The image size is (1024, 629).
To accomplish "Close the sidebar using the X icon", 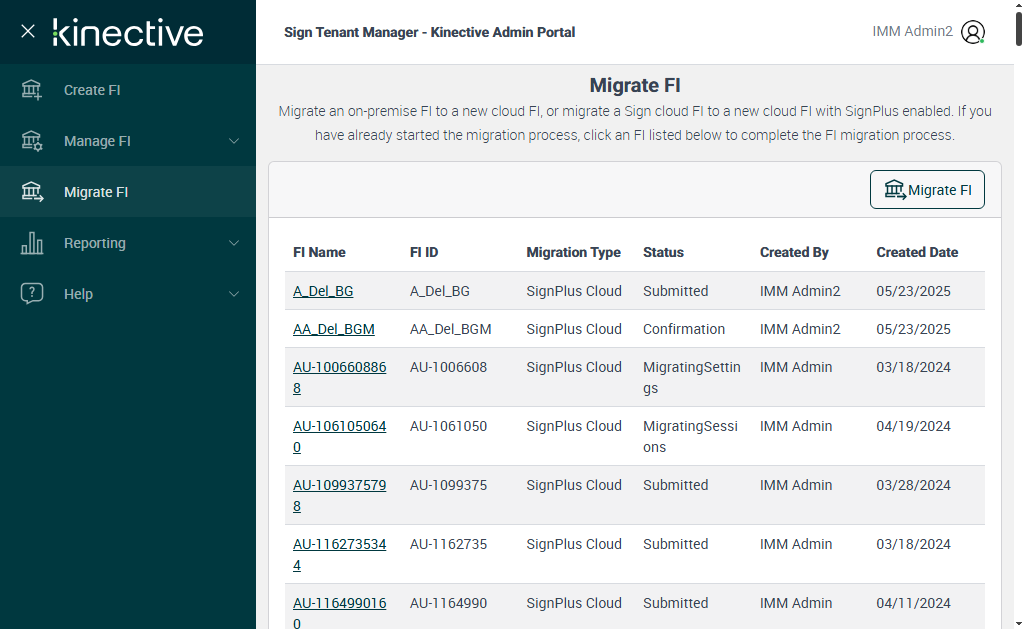I will pyautogui.click(x=28, y=31).
